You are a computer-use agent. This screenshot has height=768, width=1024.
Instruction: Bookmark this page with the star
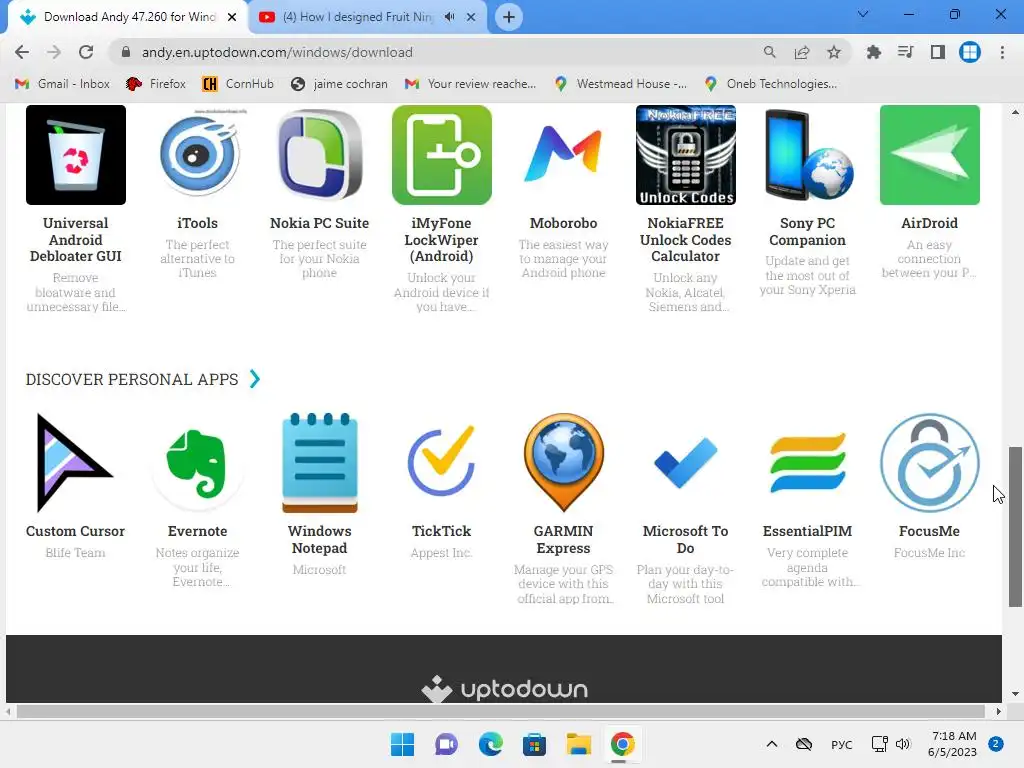(834, 52)
